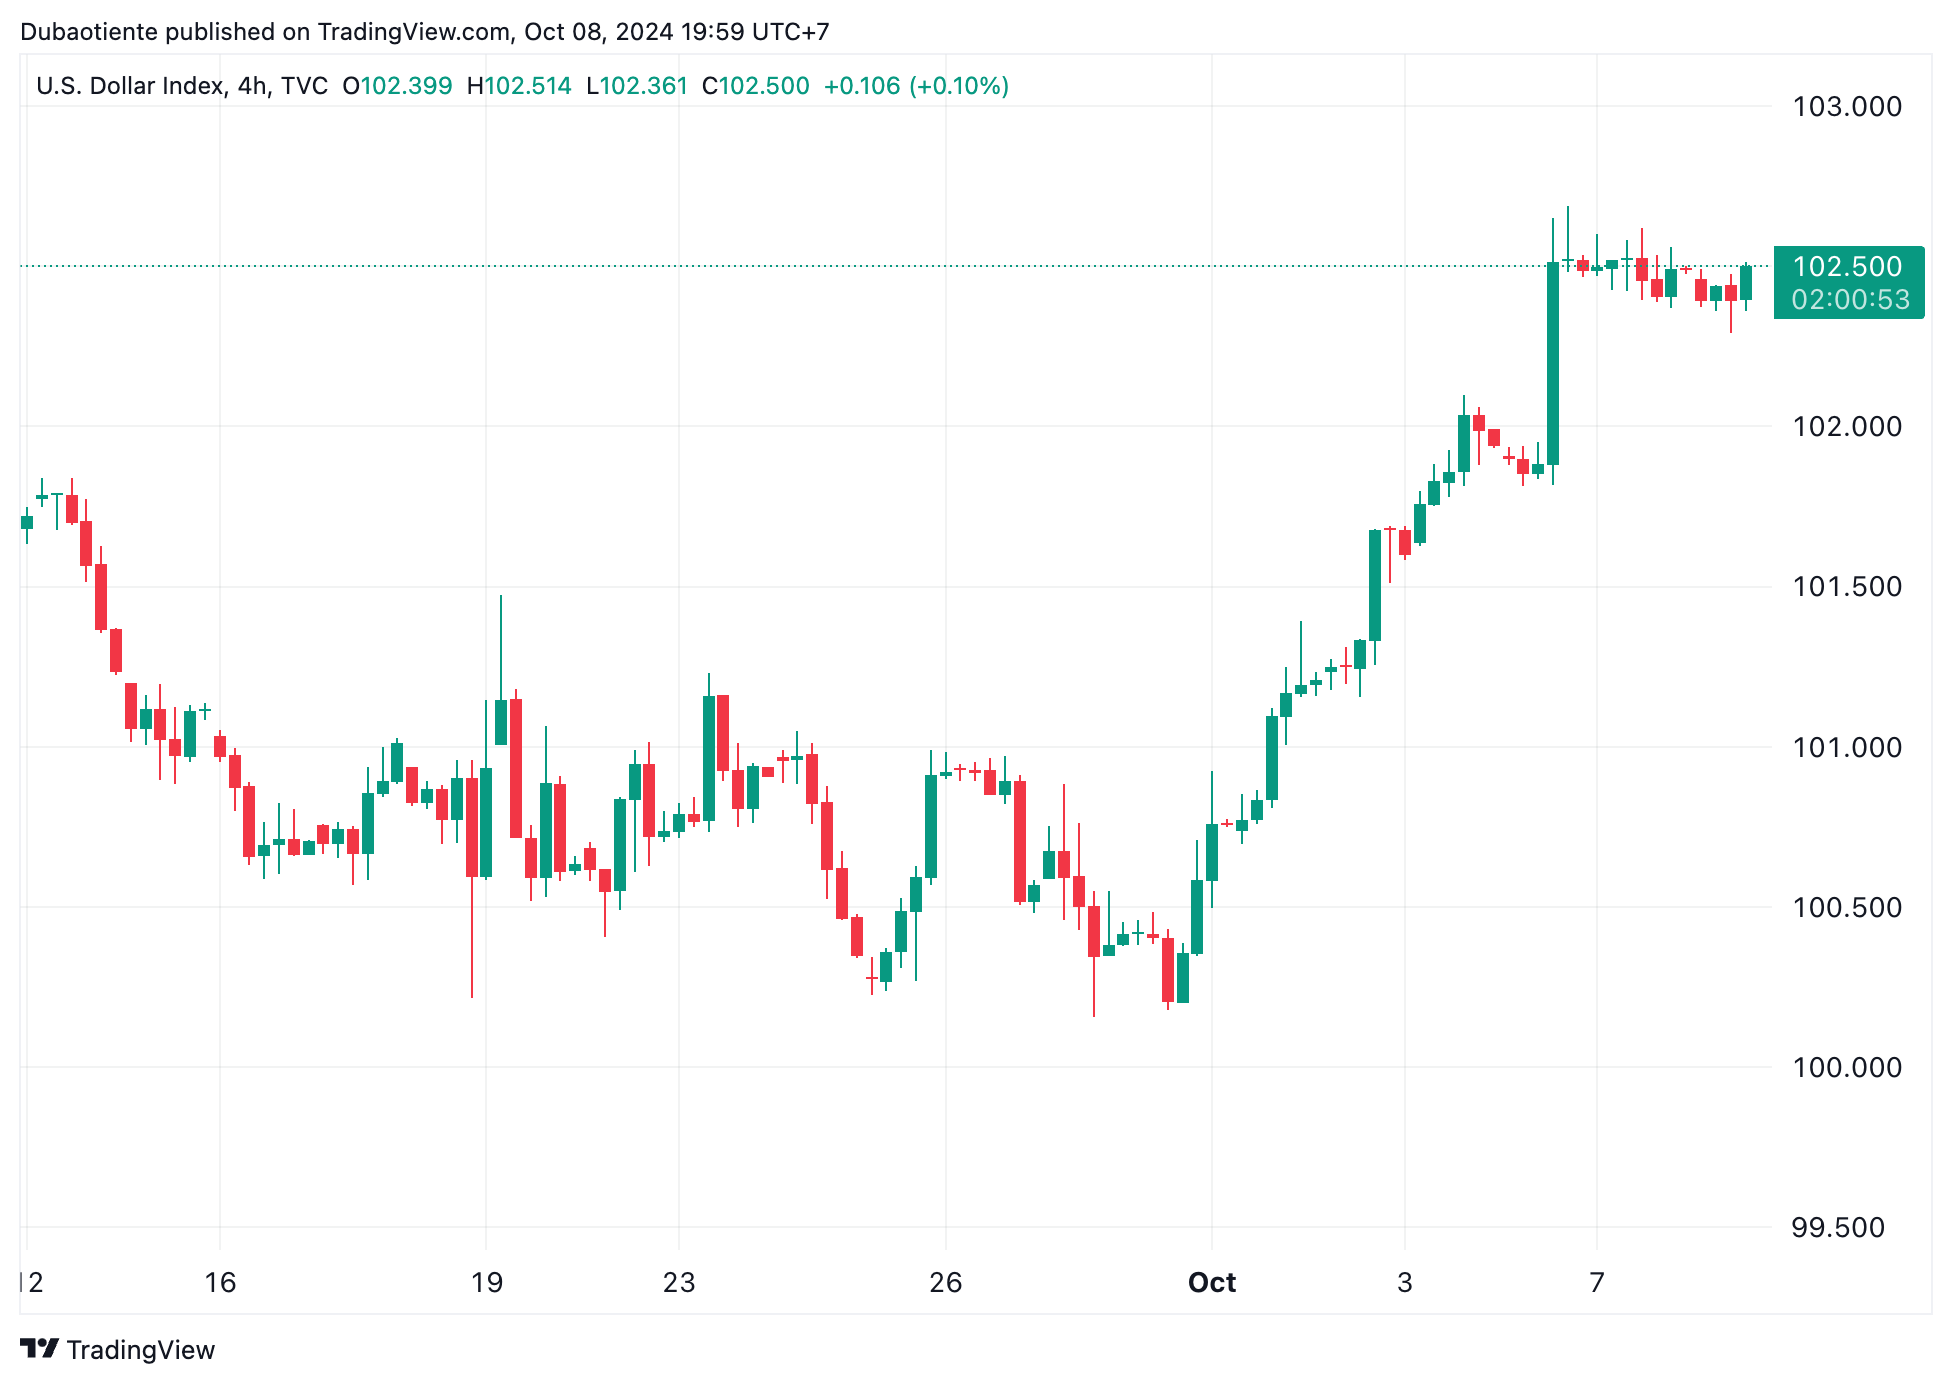Screen dimensions: 1952x1384
Task: Click the current price label 102.500
Action: (1847, 266)
